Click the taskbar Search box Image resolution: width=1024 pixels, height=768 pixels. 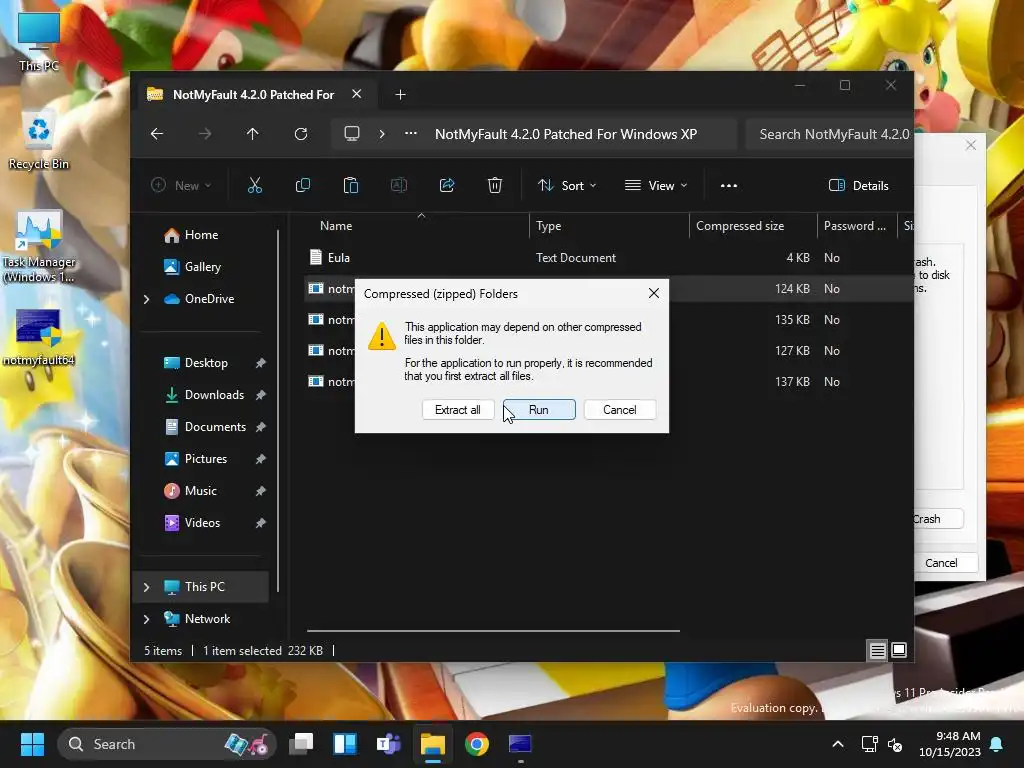(x=167, y=744)
